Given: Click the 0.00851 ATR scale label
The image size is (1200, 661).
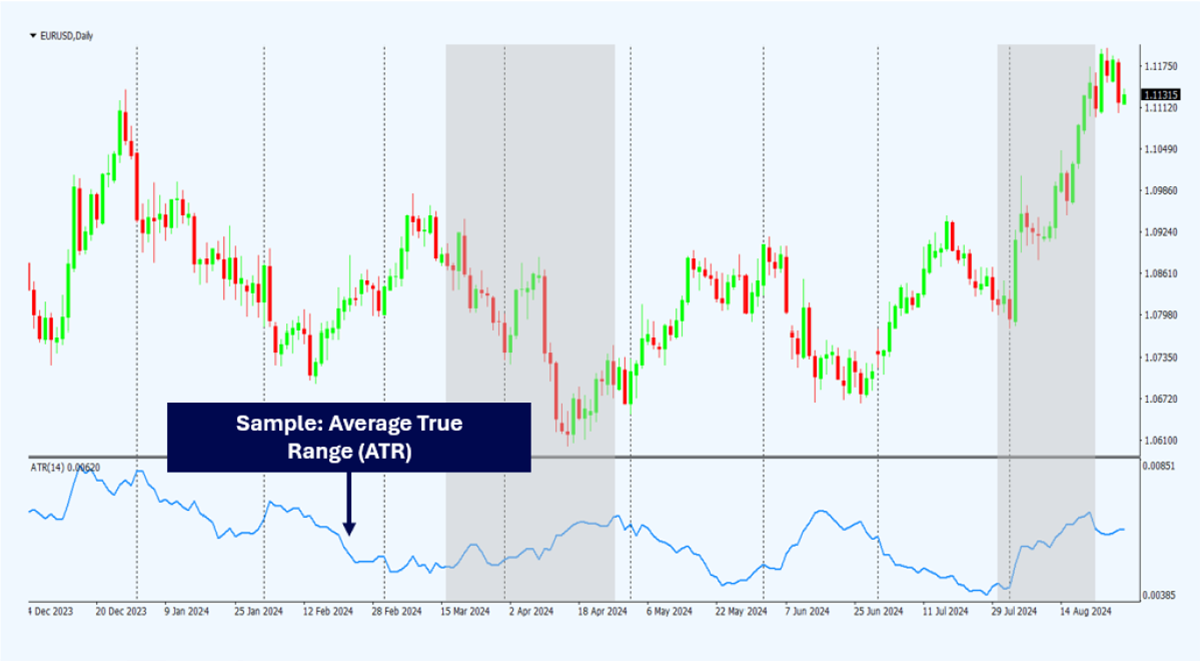Looking at the screenshot, I should point(1160,465).
